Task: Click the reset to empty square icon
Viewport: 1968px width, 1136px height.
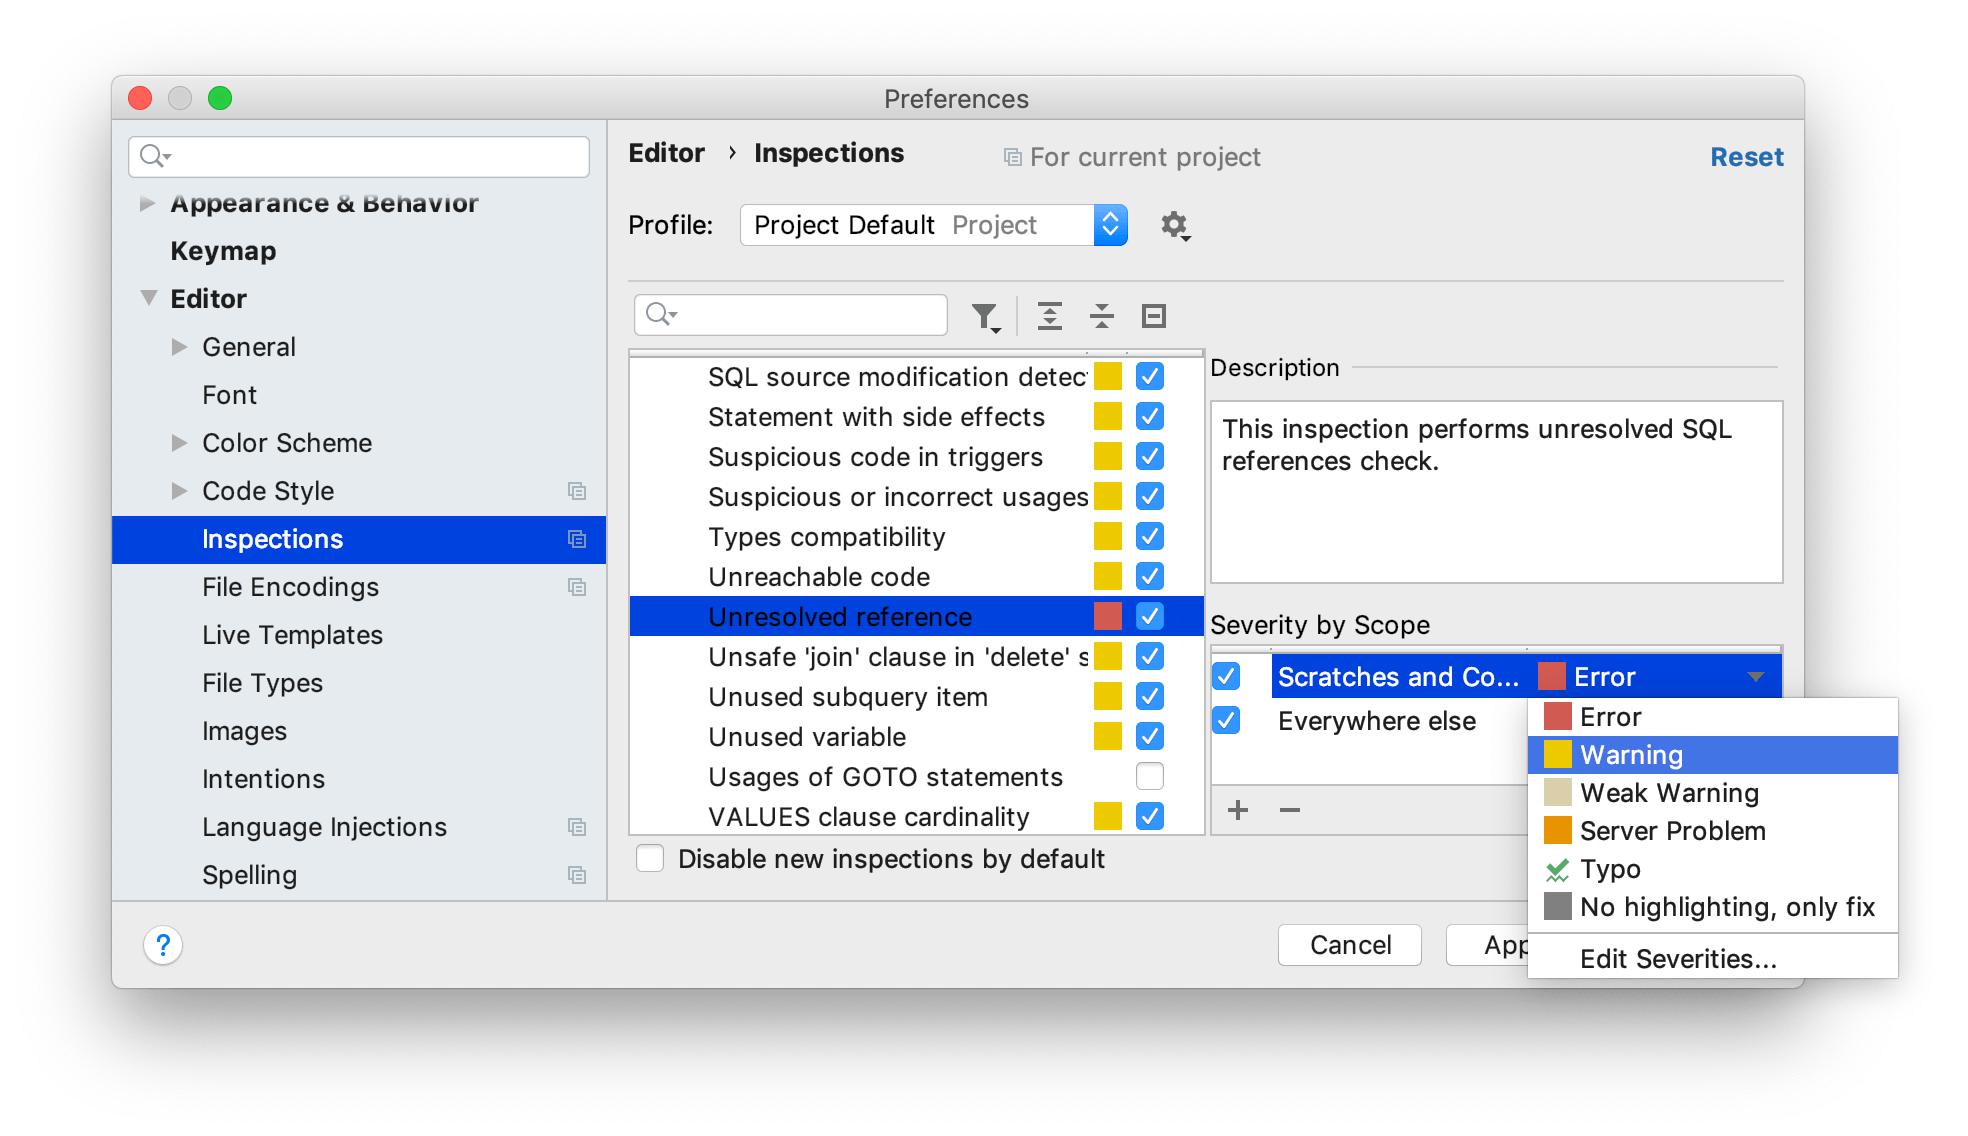Action: [1153, 317]
